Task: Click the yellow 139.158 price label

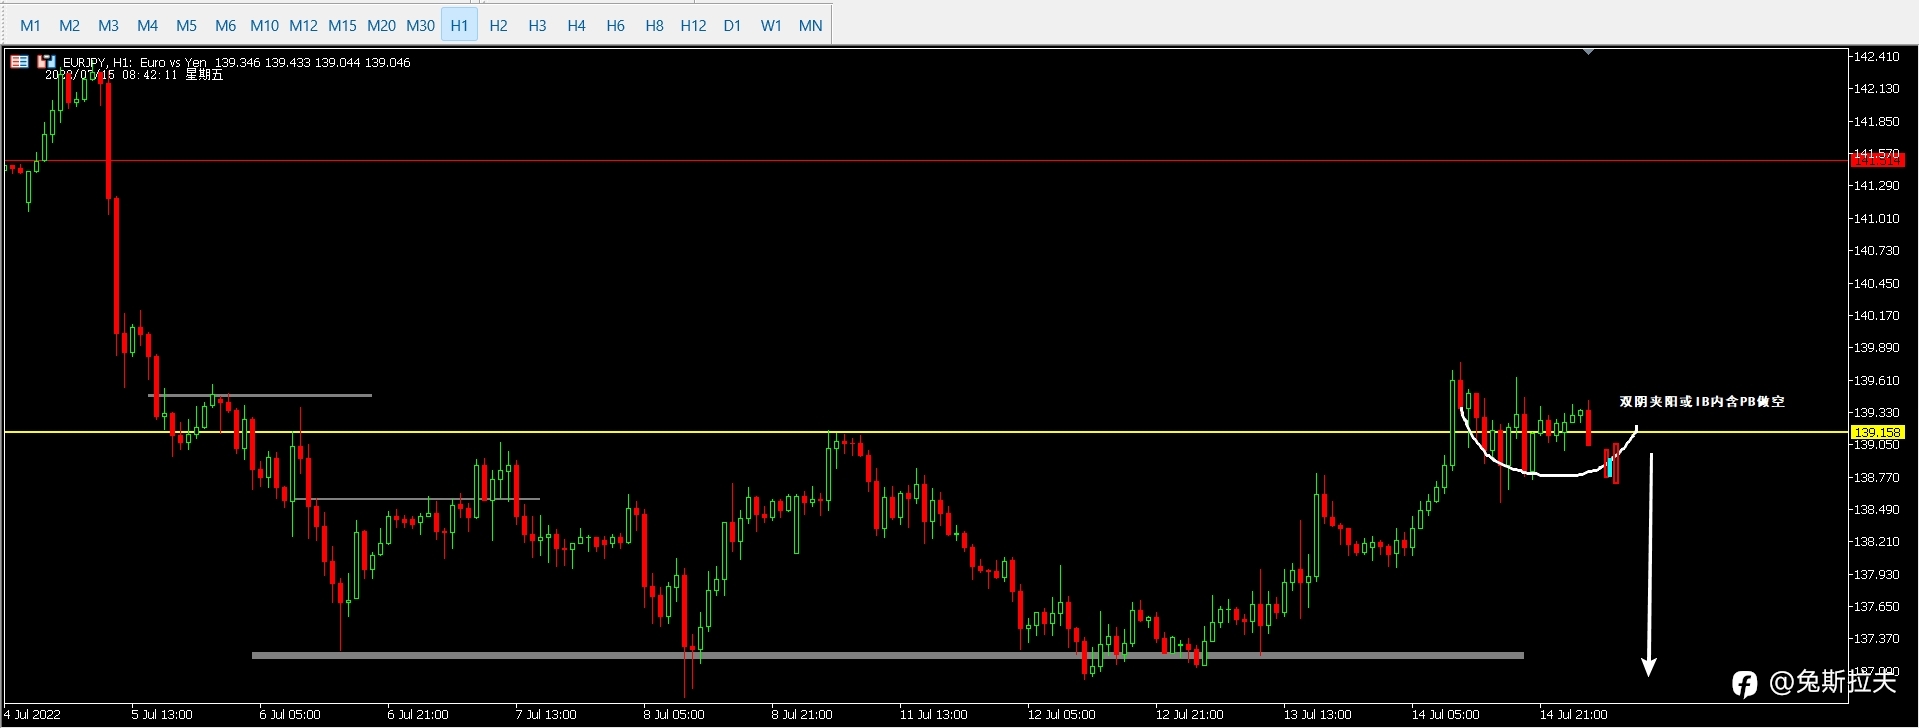Action: (1877, 432)
